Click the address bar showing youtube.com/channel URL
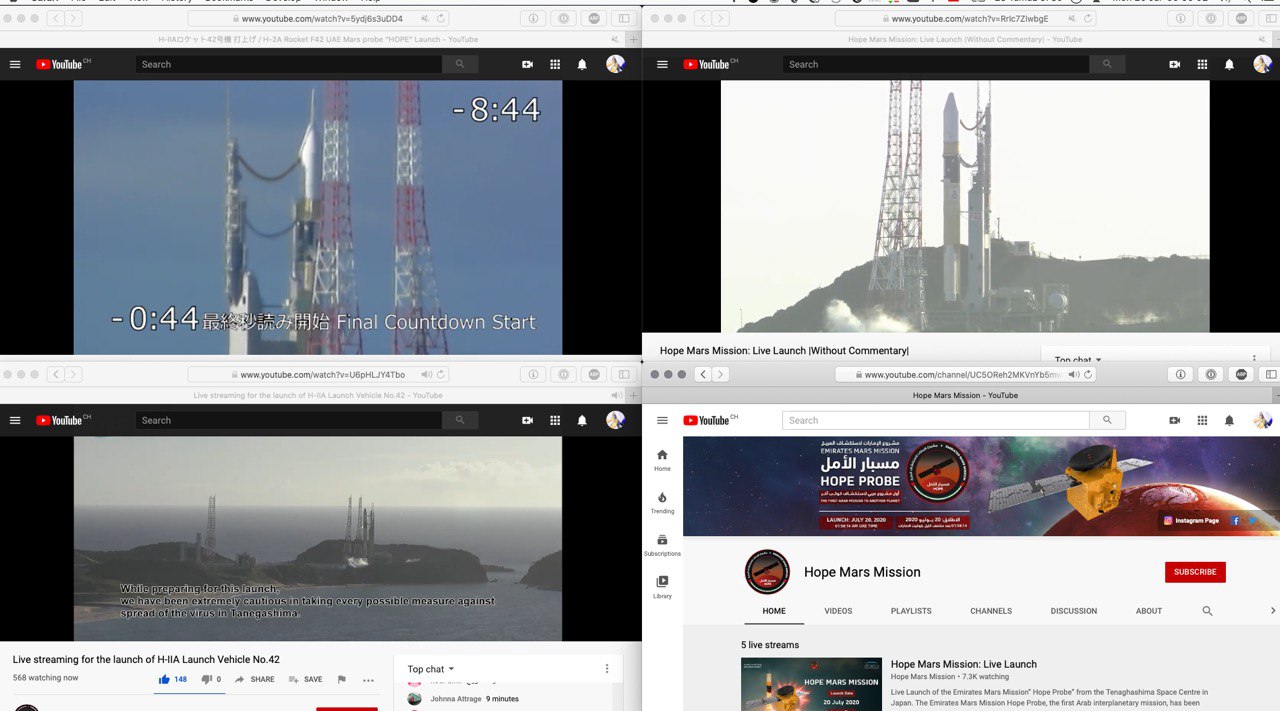 (966, 374)
